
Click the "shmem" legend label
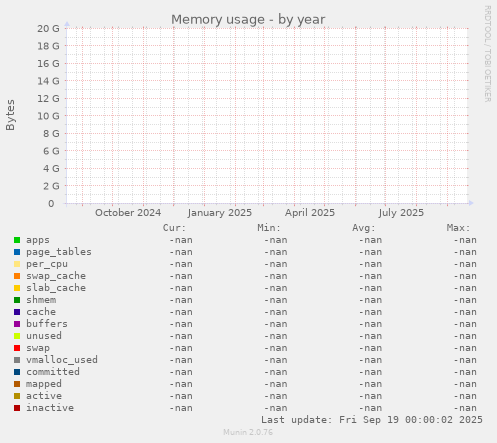[41, 300]
